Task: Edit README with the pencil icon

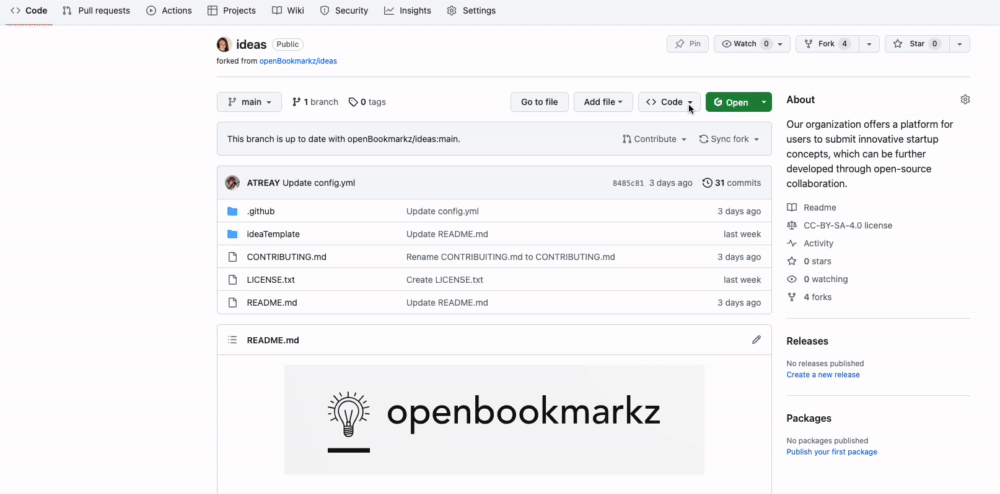Action: coord(756,340)
